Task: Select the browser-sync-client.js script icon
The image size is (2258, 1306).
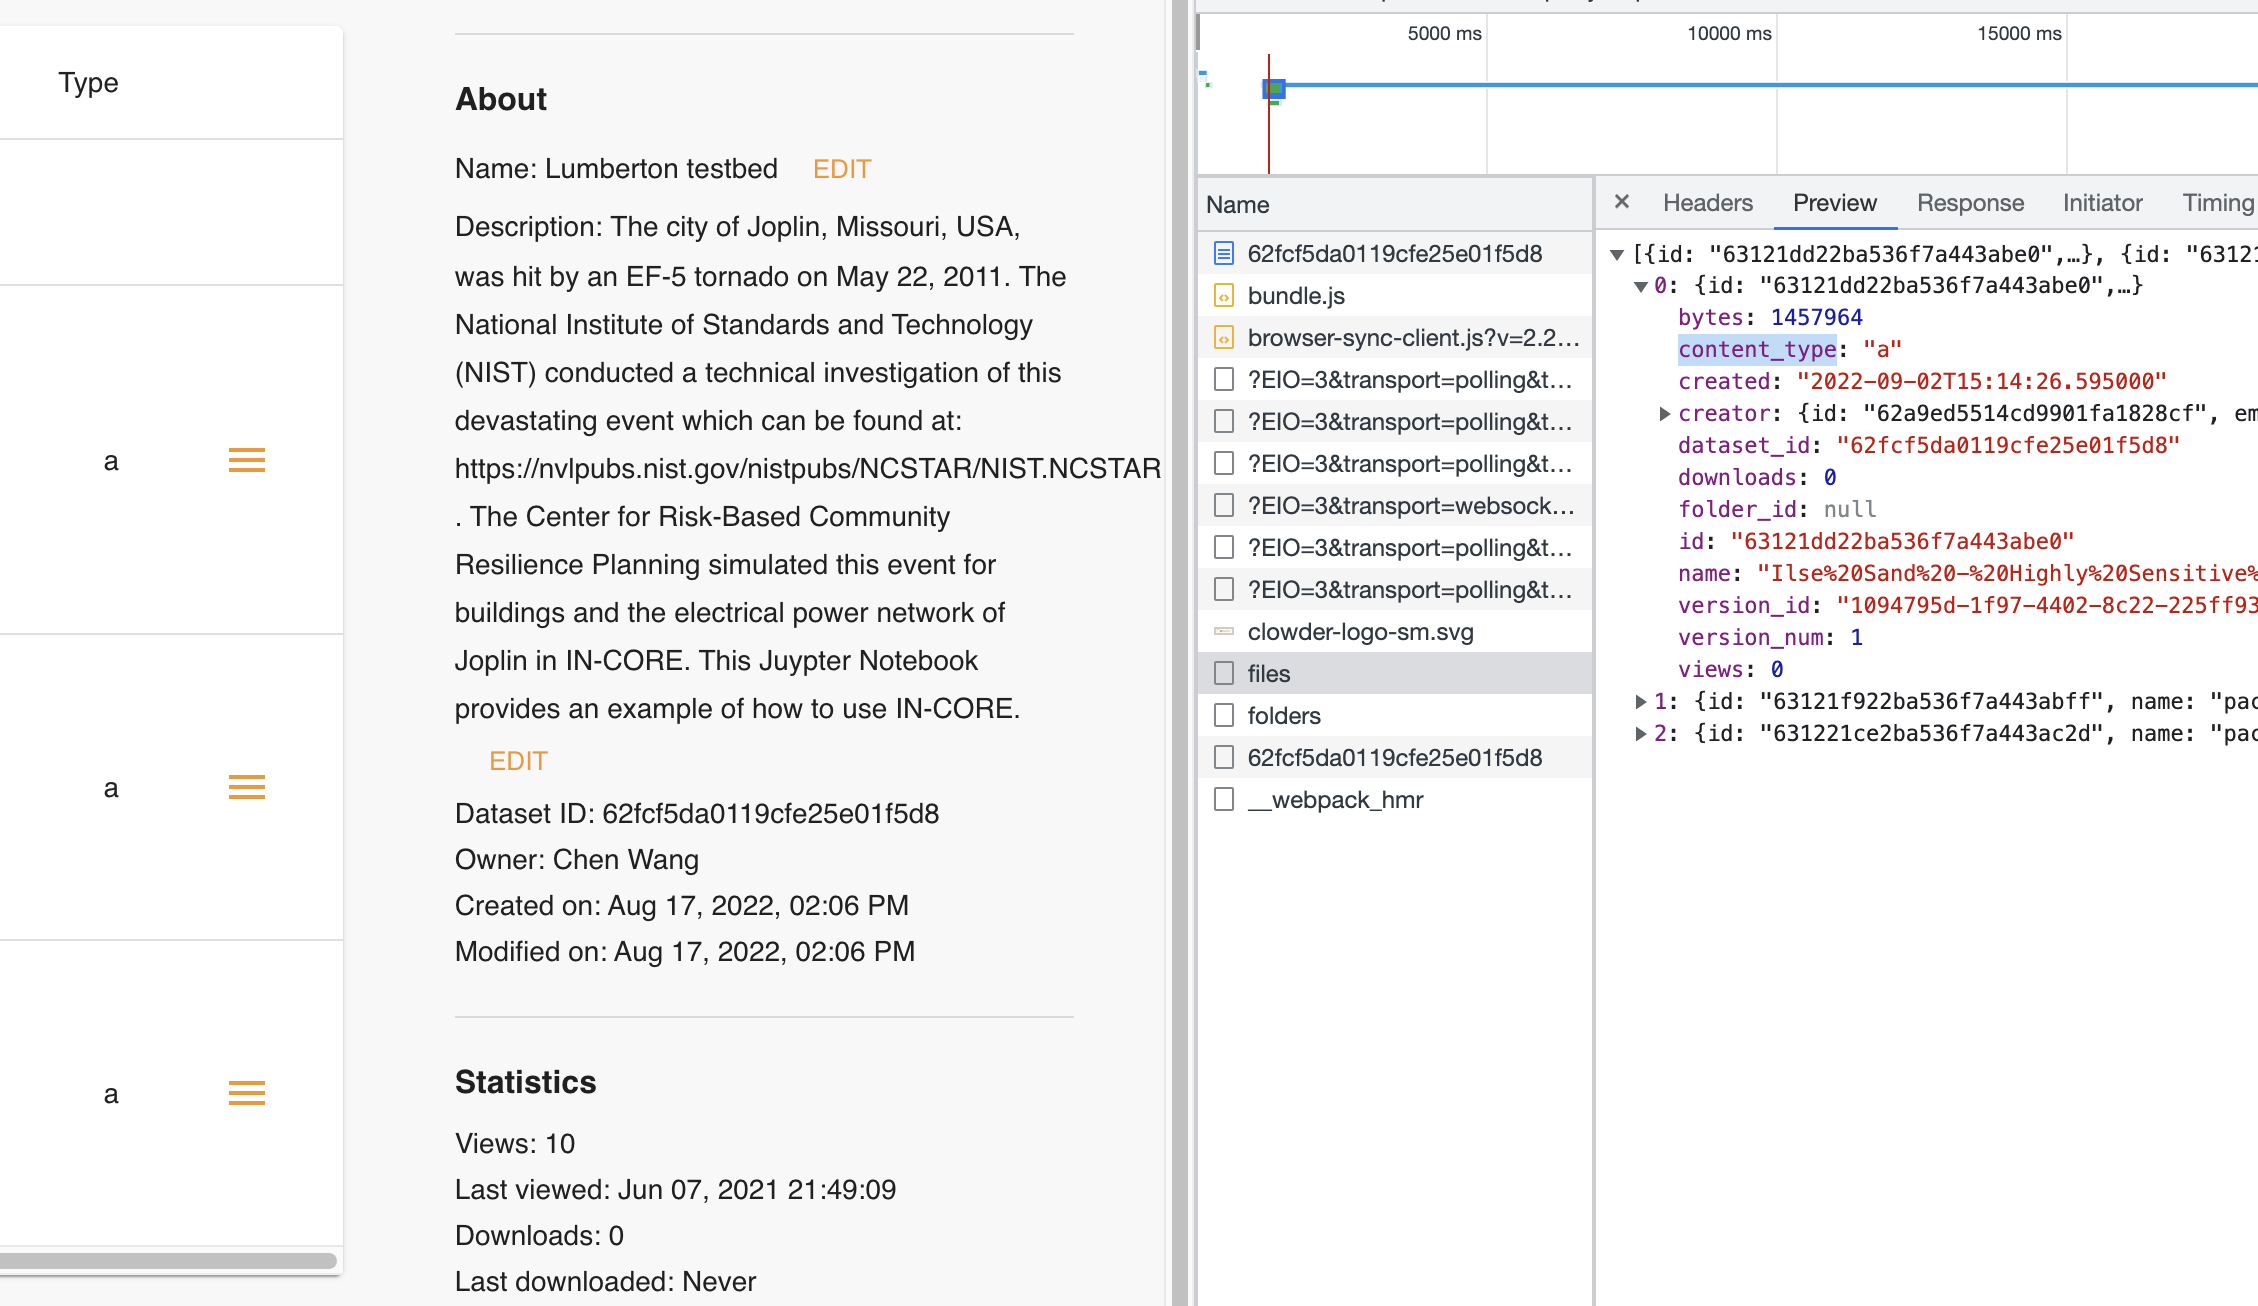Action: click(x=1223, y=338)
